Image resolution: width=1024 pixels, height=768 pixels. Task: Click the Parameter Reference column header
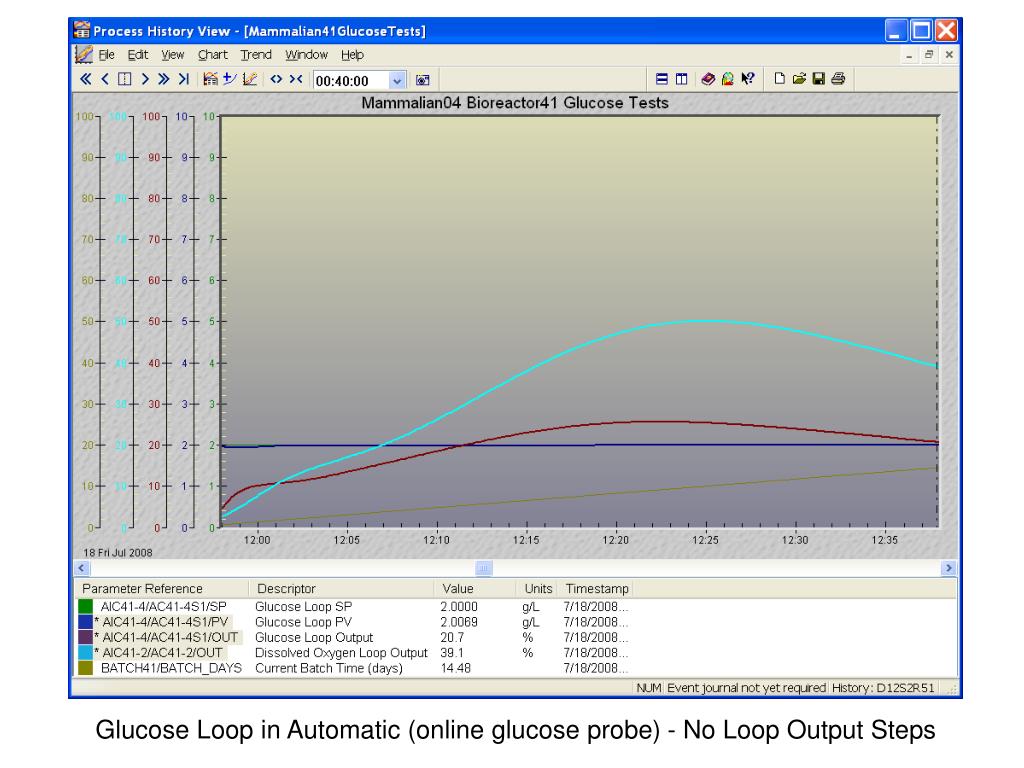click(162, 588)
